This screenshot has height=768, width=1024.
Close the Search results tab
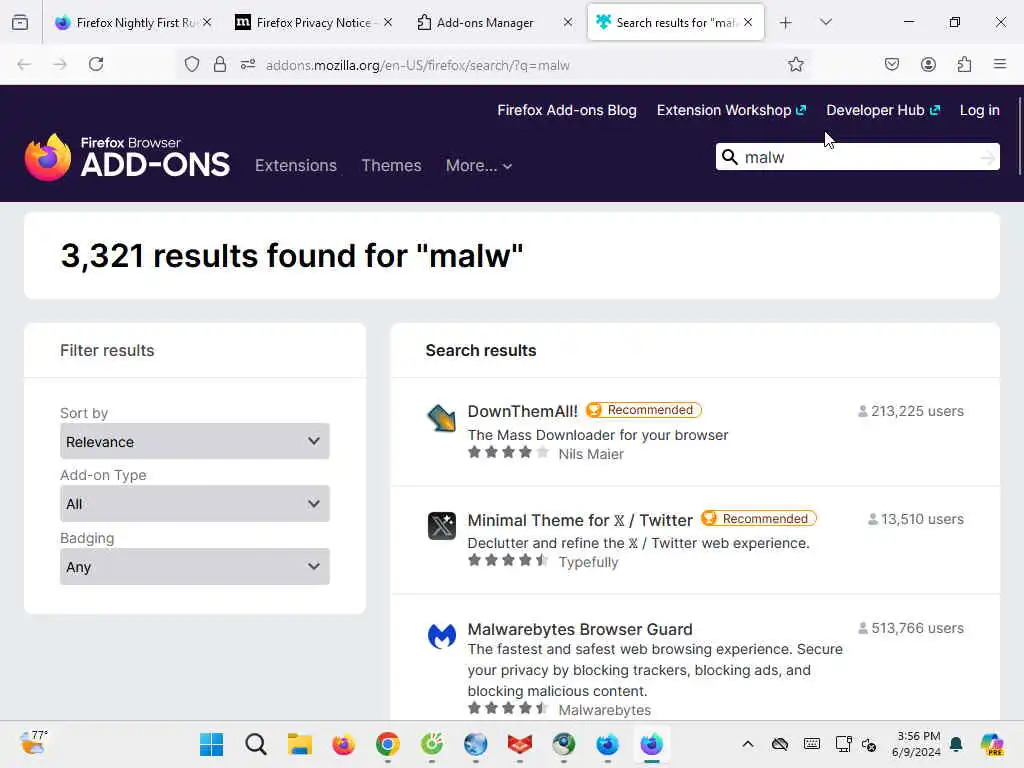pos(748,22)
